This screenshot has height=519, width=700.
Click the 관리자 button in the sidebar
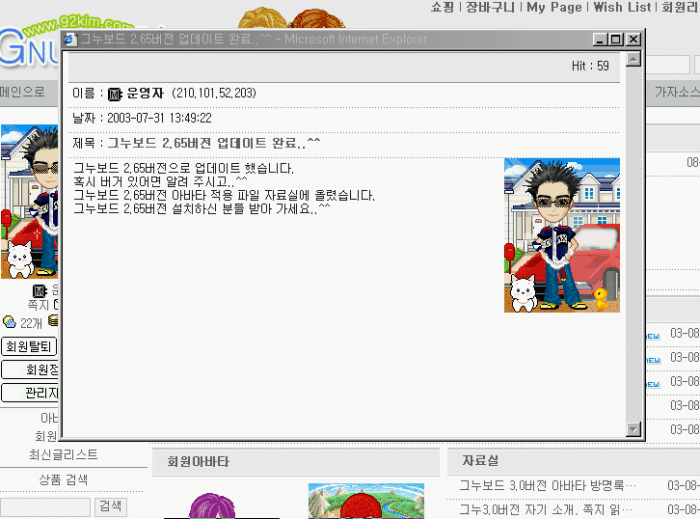coord(30,393)
